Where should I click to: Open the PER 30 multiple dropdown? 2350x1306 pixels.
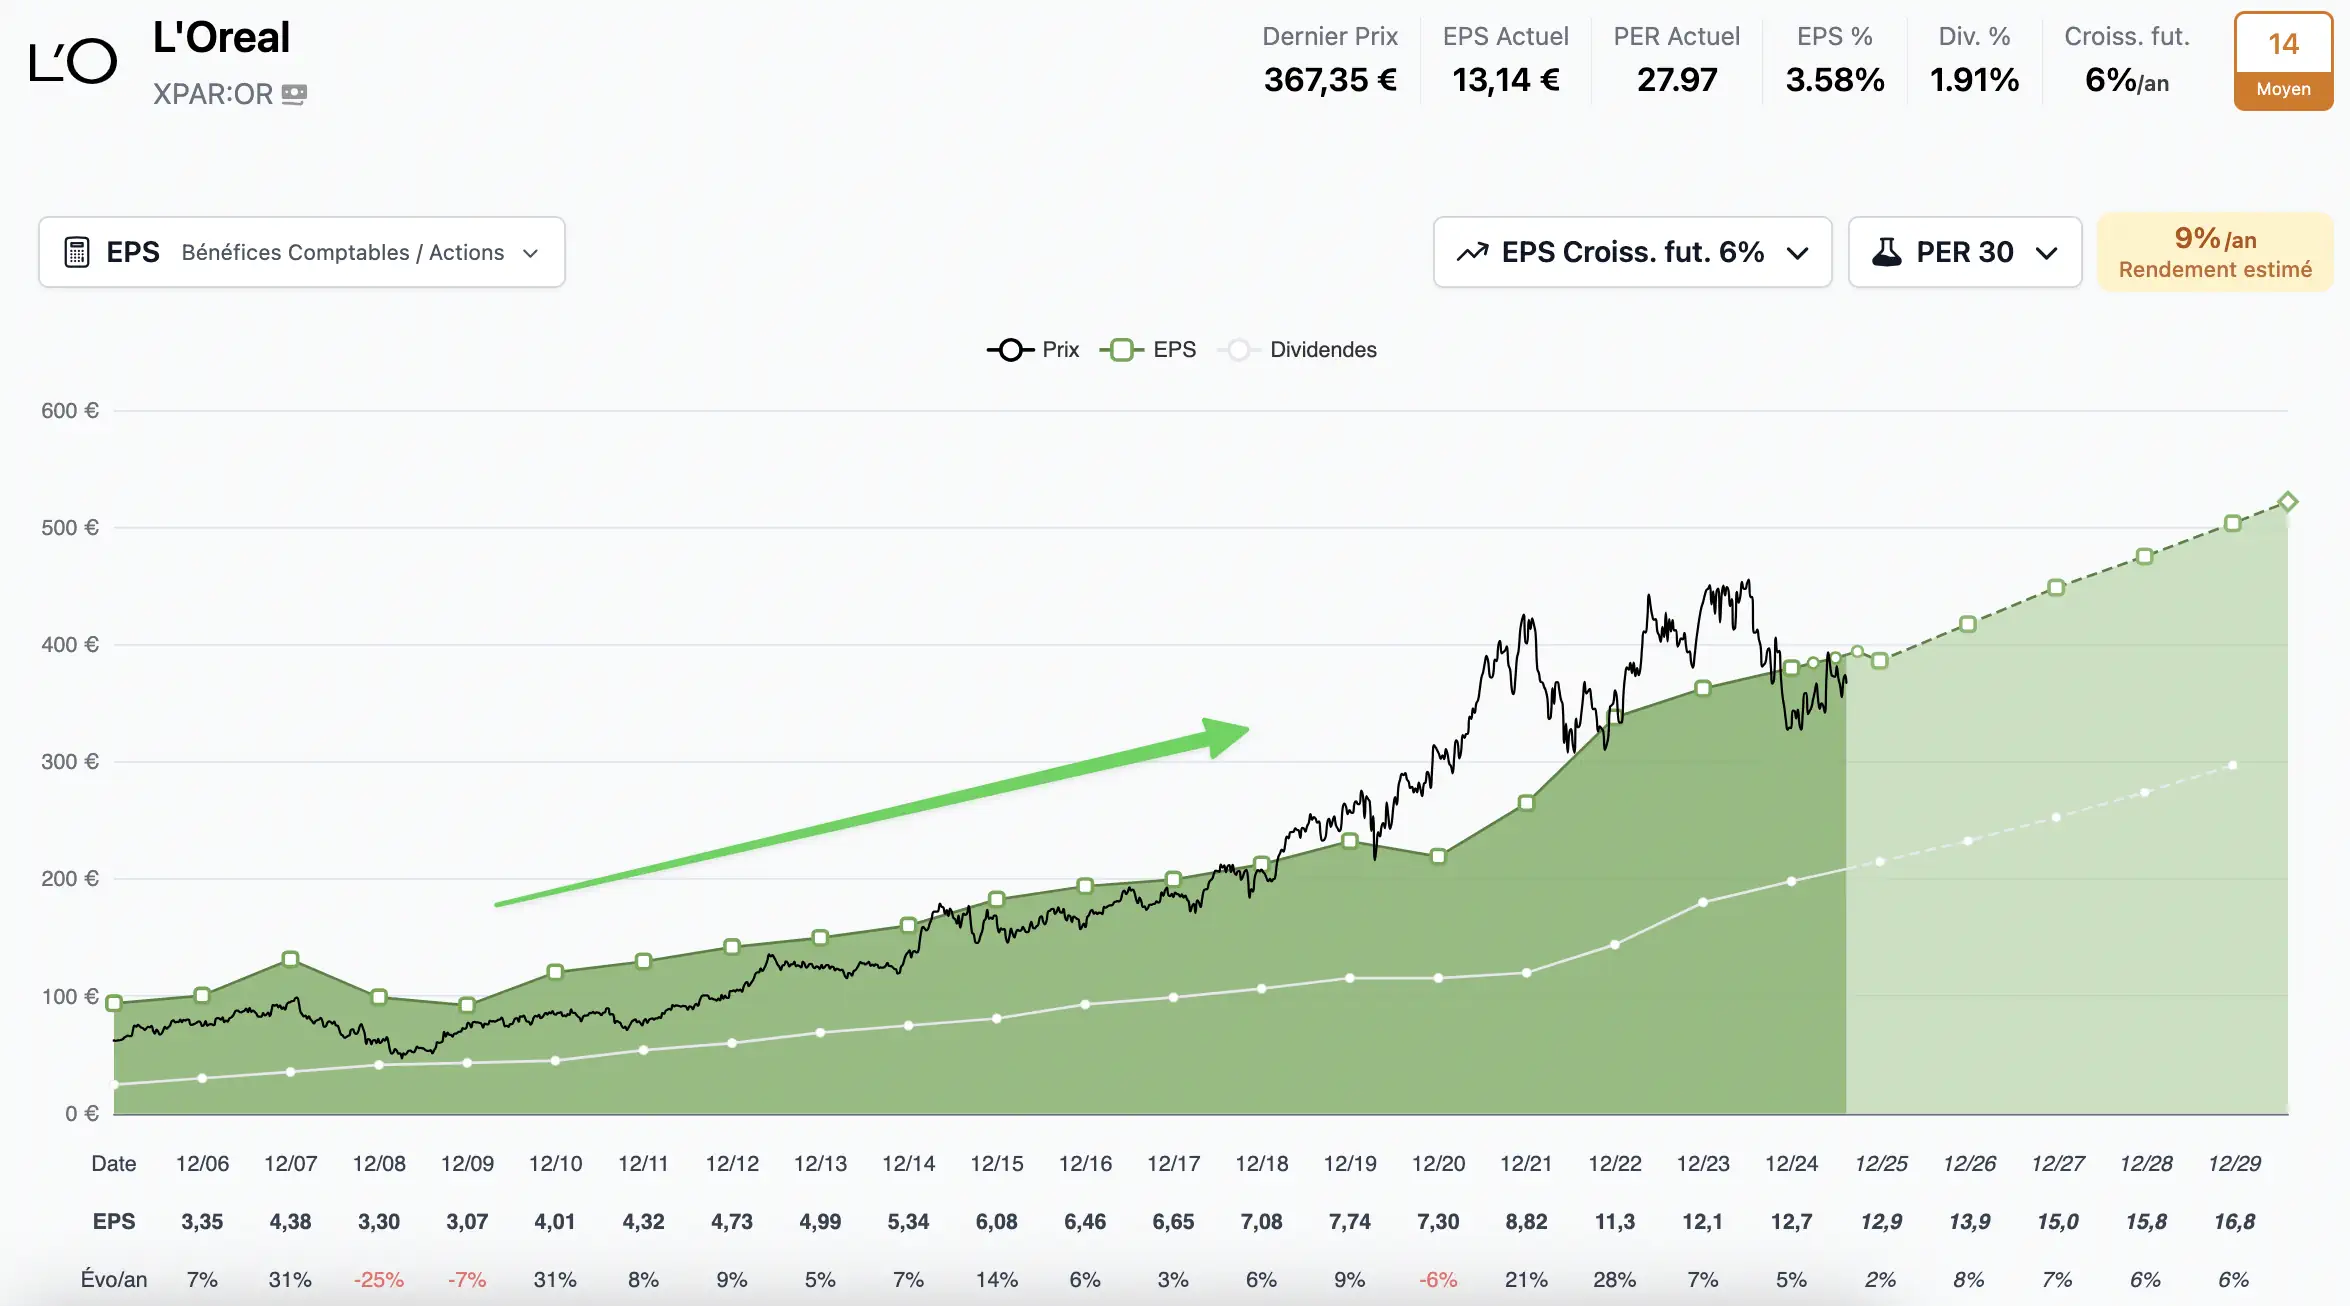click(1964, 252)
